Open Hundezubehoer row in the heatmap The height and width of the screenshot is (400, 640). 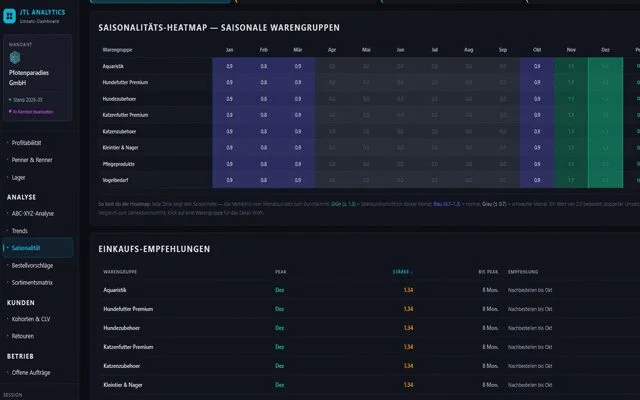(119, 99)
